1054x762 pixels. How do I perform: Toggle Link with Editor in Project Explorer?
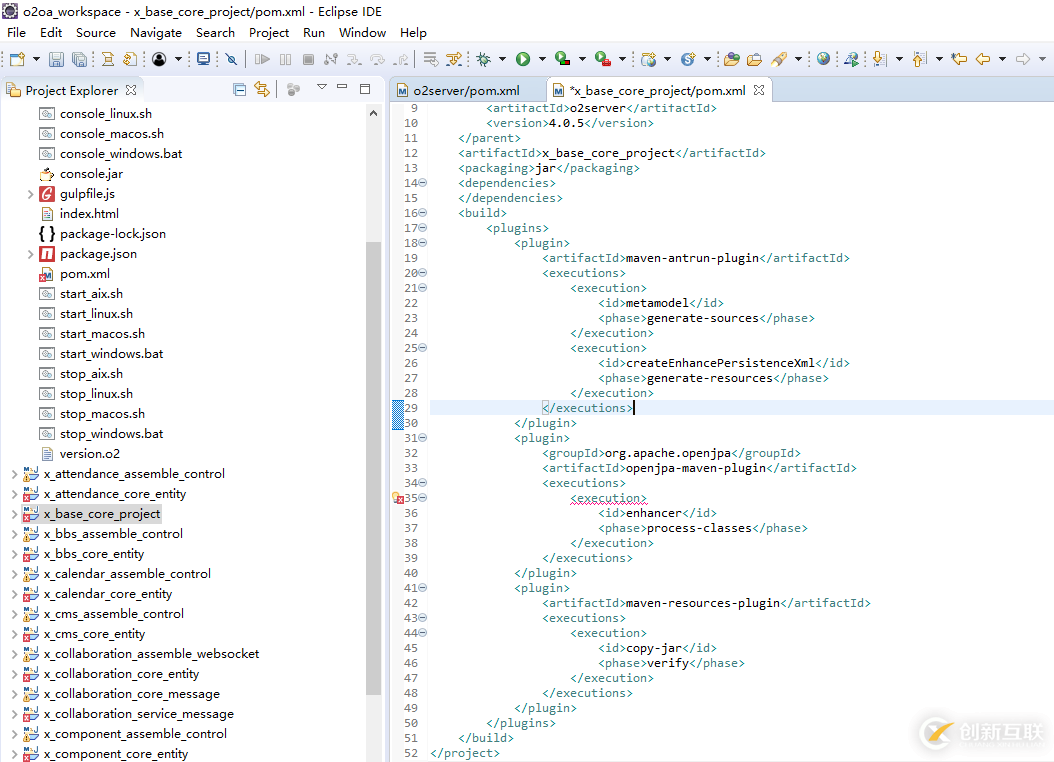coord(262,90)
